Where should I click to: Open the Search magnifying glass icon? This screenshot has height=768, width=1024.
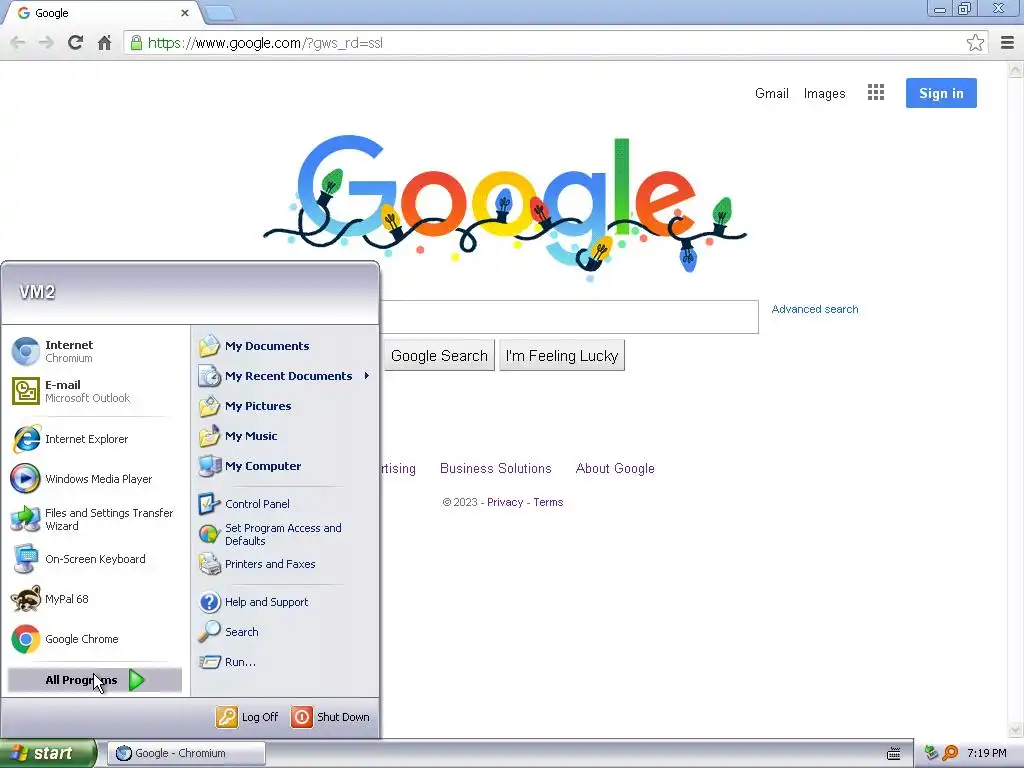coord(209,632)
